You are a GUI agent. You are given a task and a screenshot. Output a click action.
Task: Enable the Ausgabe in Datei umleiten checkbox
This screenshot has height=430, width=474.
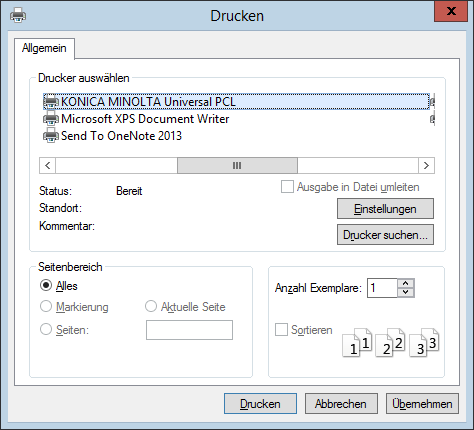click(287, 187)
